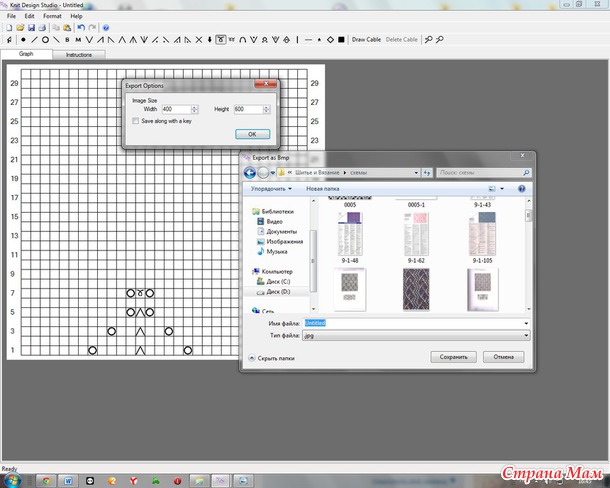This screenshot has width=610, height=488.
Task: Click the second magnifier zoom icon
Action: click(440, 39)
